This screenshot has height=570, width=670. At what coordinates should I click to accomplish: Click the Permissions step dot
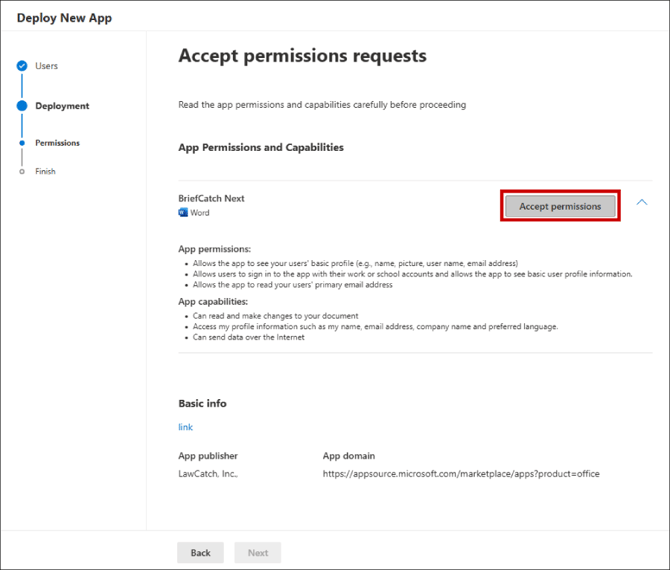pos(22,143)
